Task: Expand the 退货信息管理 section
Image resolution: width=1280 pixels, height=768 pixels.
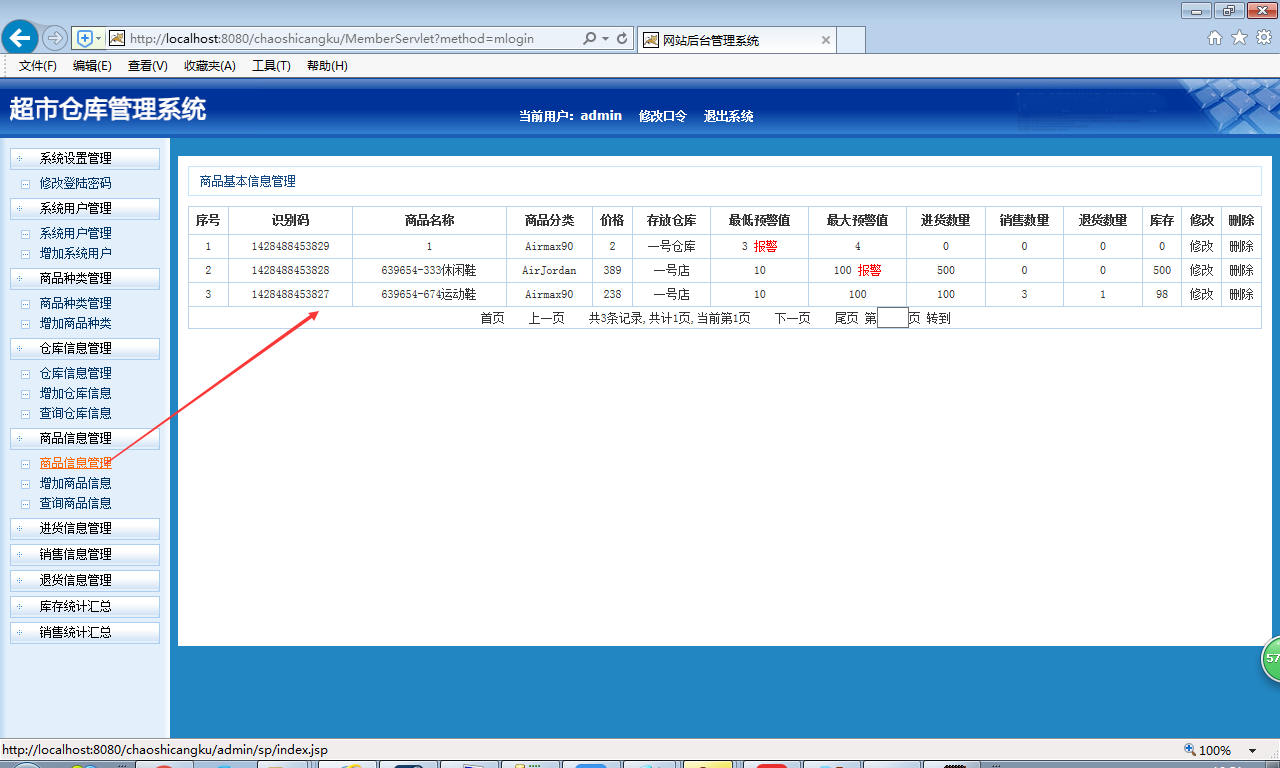Action: (84, 580)
